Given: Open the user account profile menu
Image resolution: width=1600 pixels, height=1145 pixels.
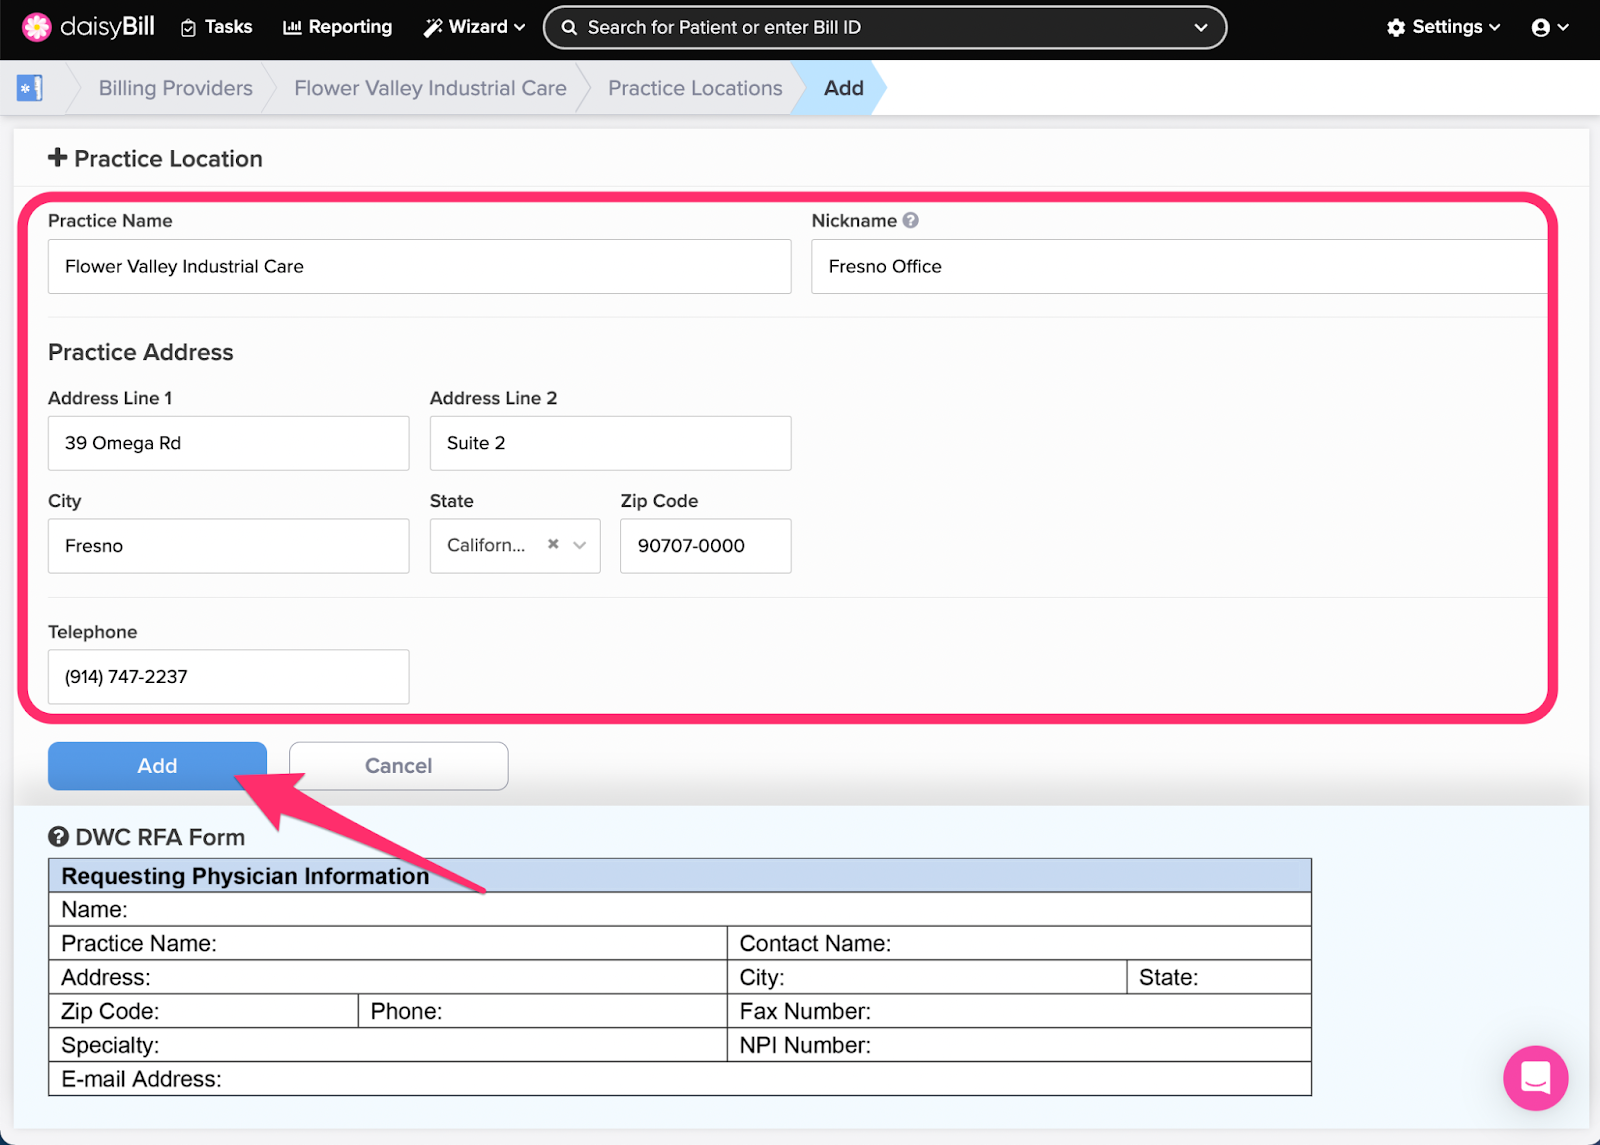Looking at the screenshot, I should pyautogui.click(x=1549, y=27).
